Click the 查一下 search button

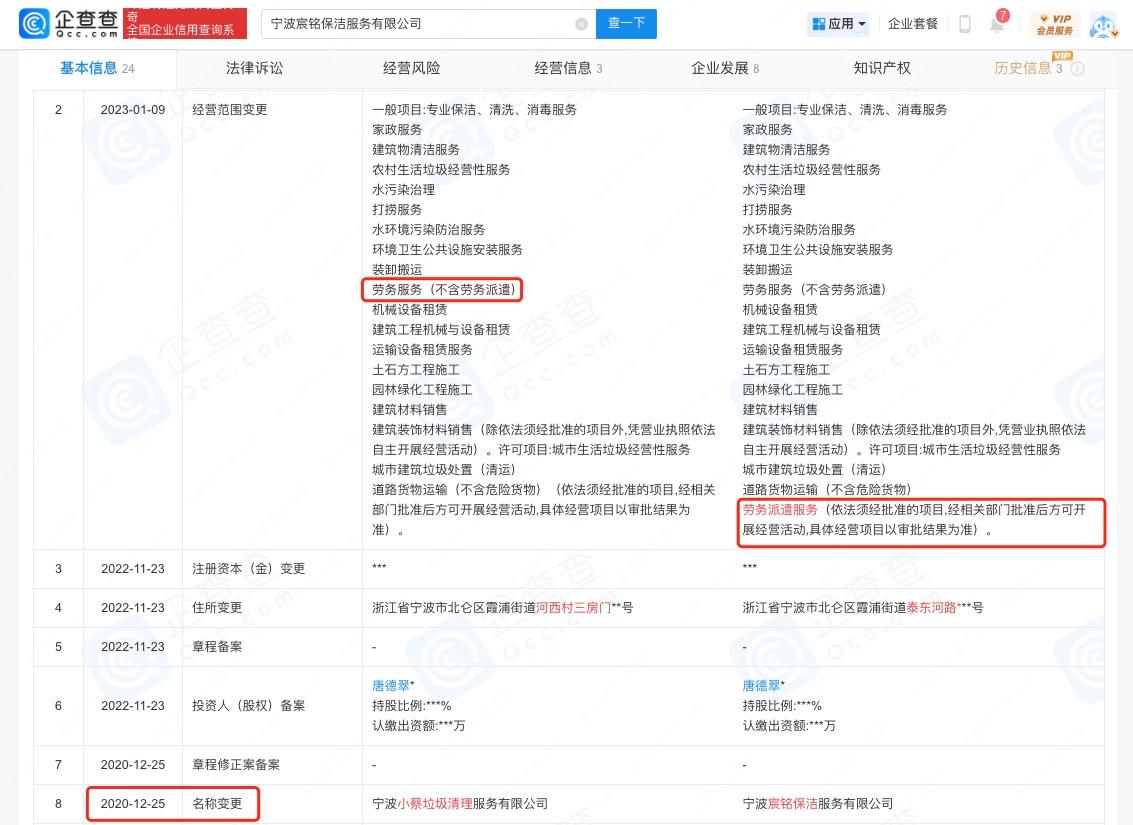coord(626,24)
